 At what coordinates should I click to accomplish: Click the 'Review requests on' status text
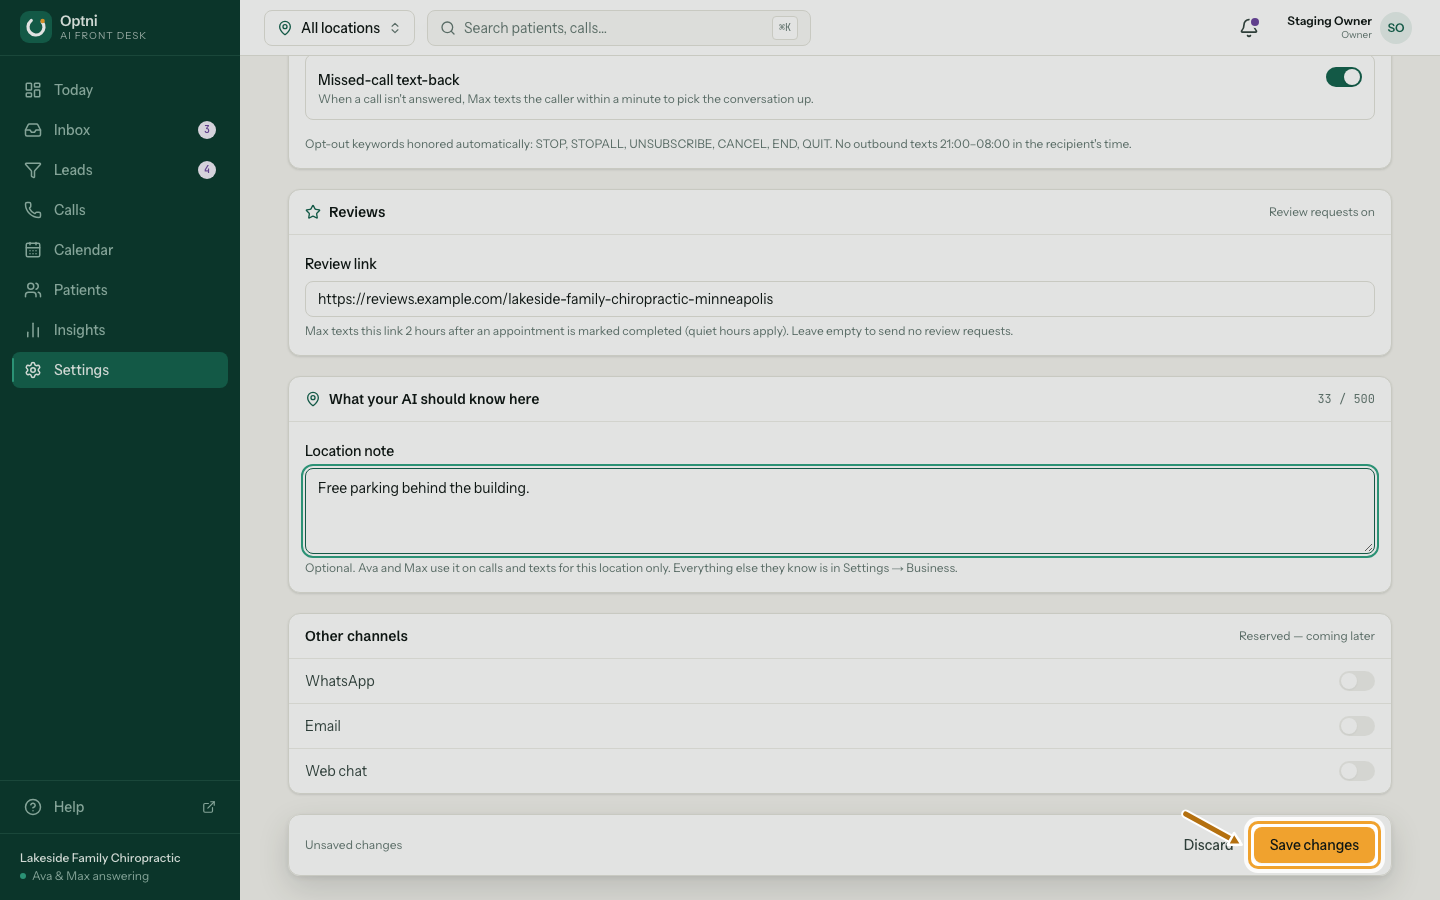point(1321,212)
